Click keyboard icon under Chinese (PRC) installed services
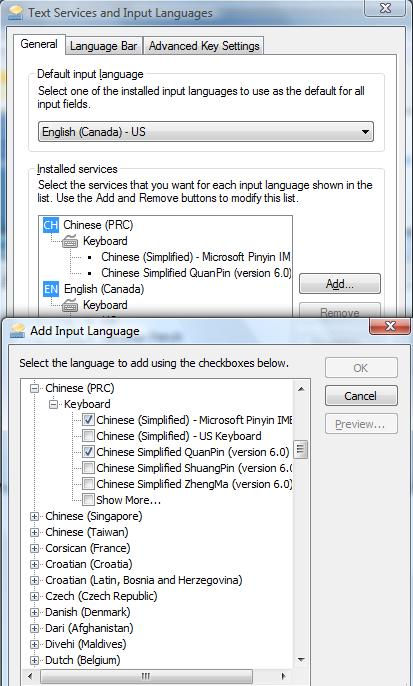The width and height of the screenshot is (413, 686). 70,241
